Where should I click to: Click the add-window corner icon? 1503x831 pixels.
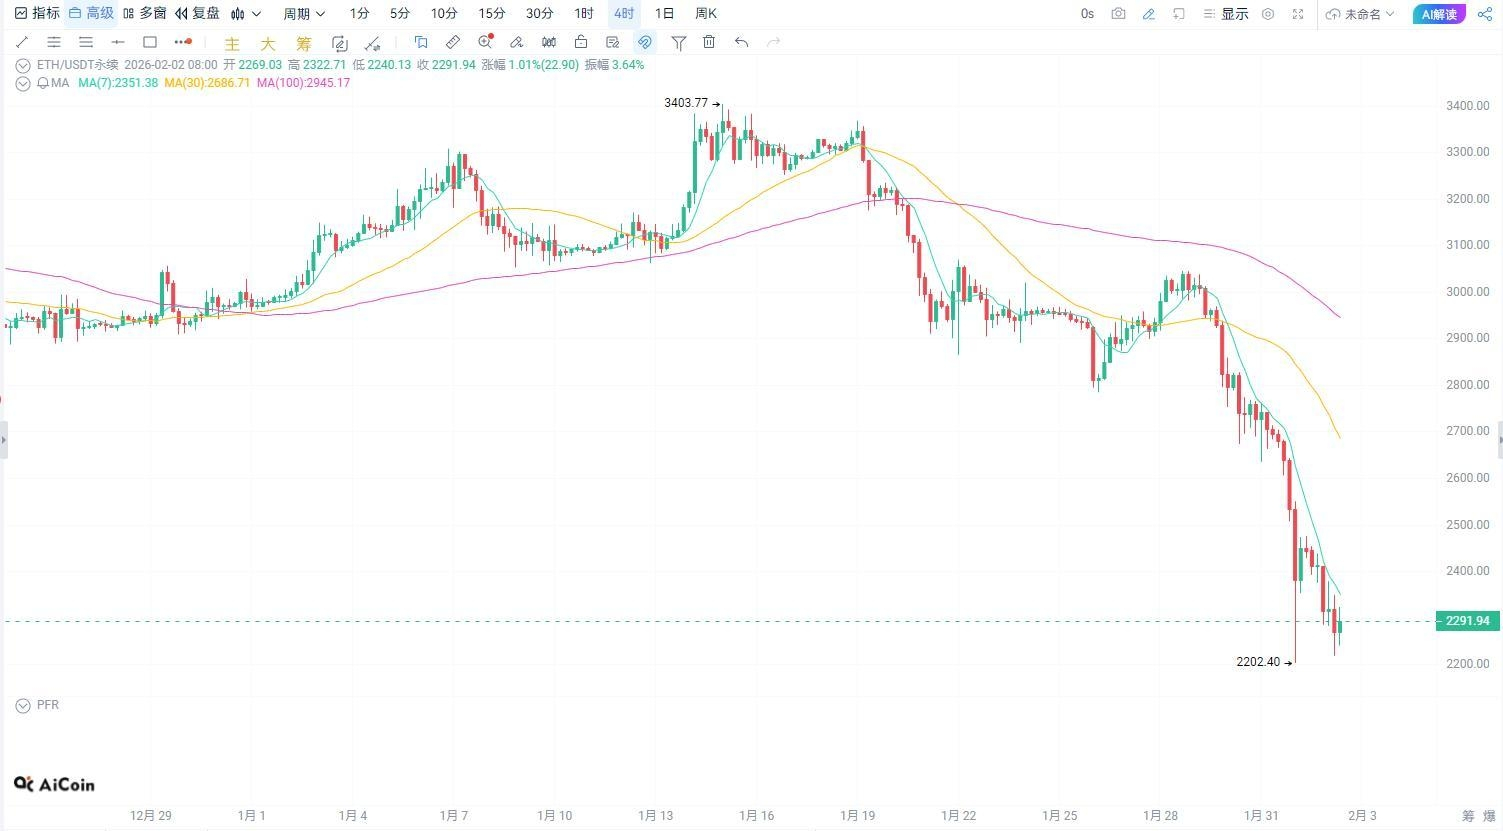click(1179, 14)
